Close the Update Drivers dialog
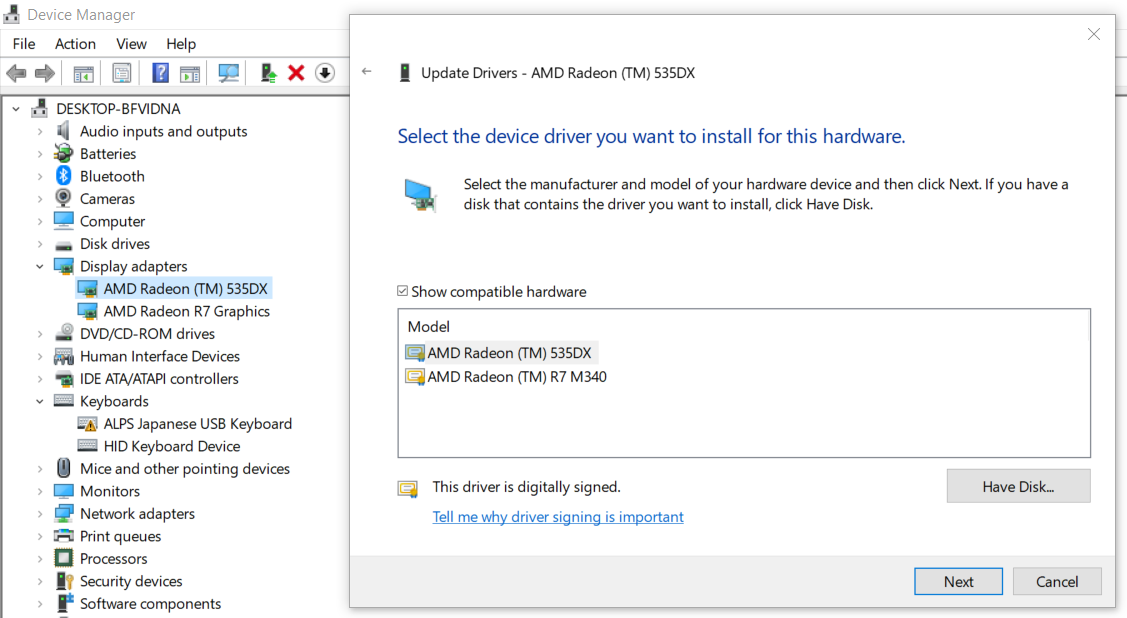The width and height of the screenshot is (1127, 618). 1093,34
